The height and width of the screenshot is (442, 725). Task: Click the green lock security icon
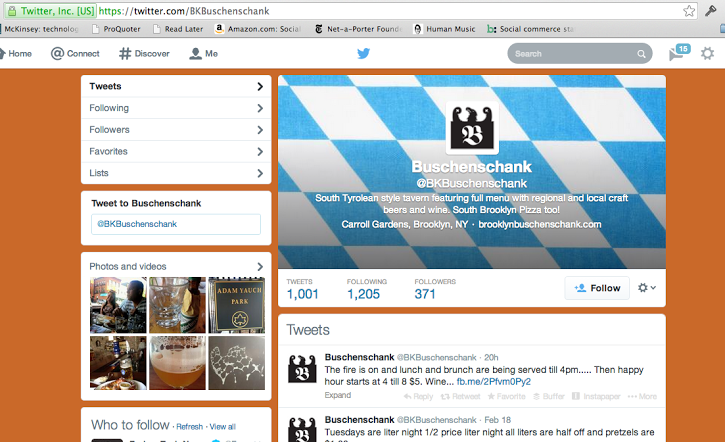pyautogui.click(x=12, y=11)
